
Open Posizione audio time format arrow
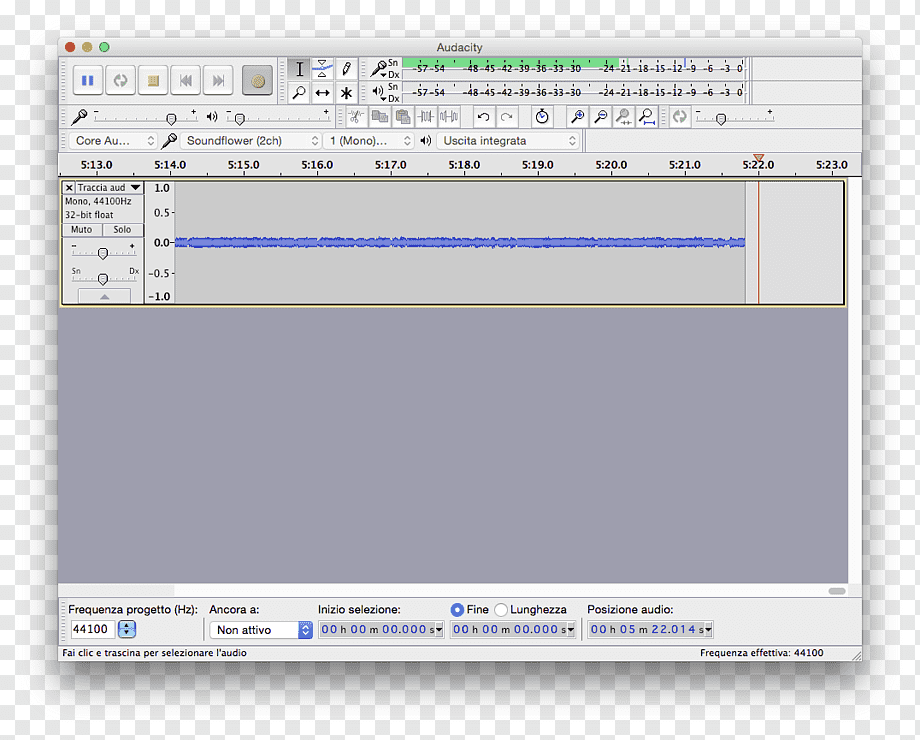pos(709,630)
